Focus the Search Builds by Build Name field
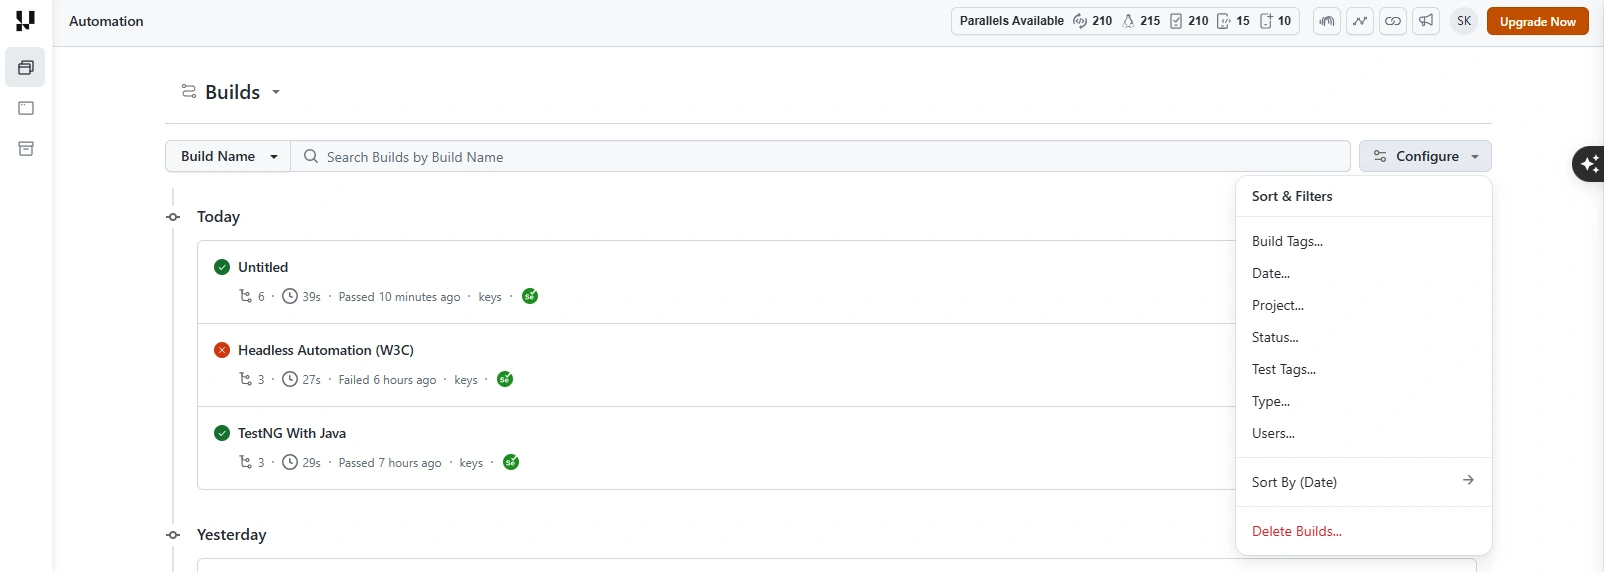This screenshot has width=1604, height=572. click(x=820, y=157)
